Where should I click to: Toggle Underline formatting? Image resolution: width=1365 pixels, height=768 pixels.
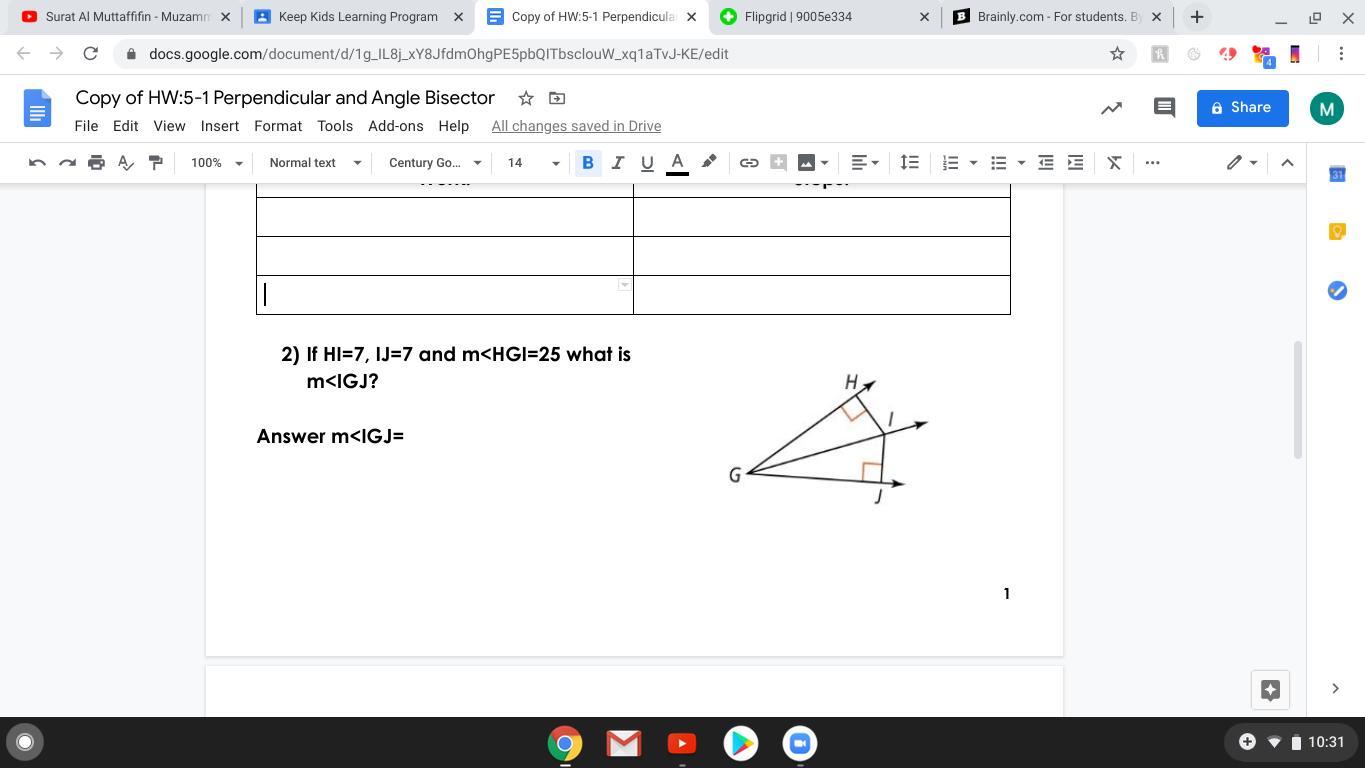click(647, 163)
